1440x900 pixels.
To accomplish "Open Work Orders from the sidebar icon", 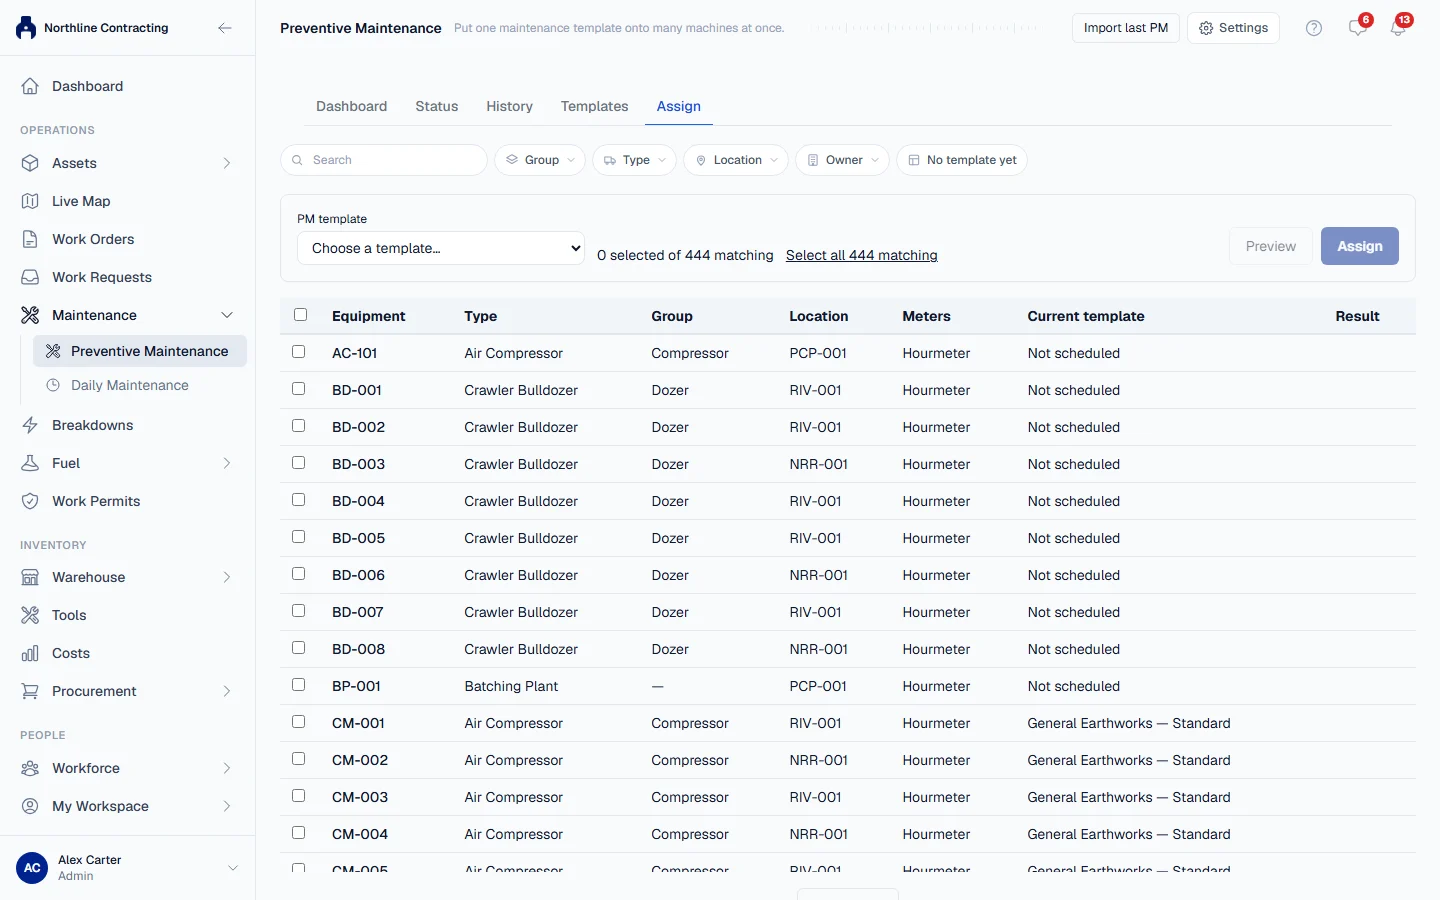I will (x=30, y=239).
